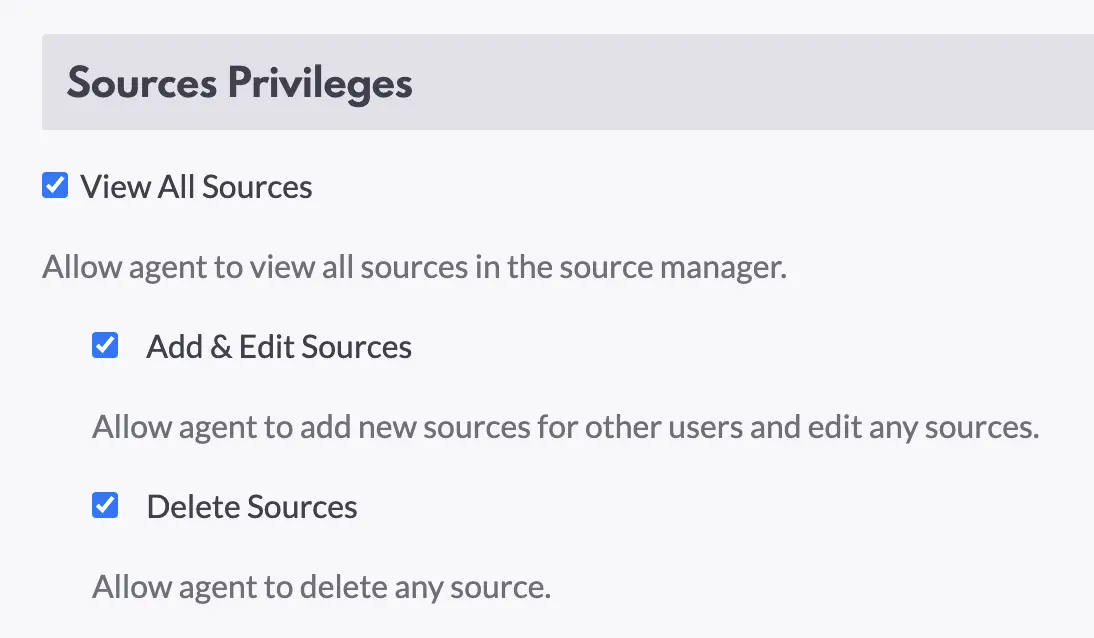Viewport: 1094px width, 638px height.
Task: Click the "Sources Privileges" section heading
Action: 240,83
